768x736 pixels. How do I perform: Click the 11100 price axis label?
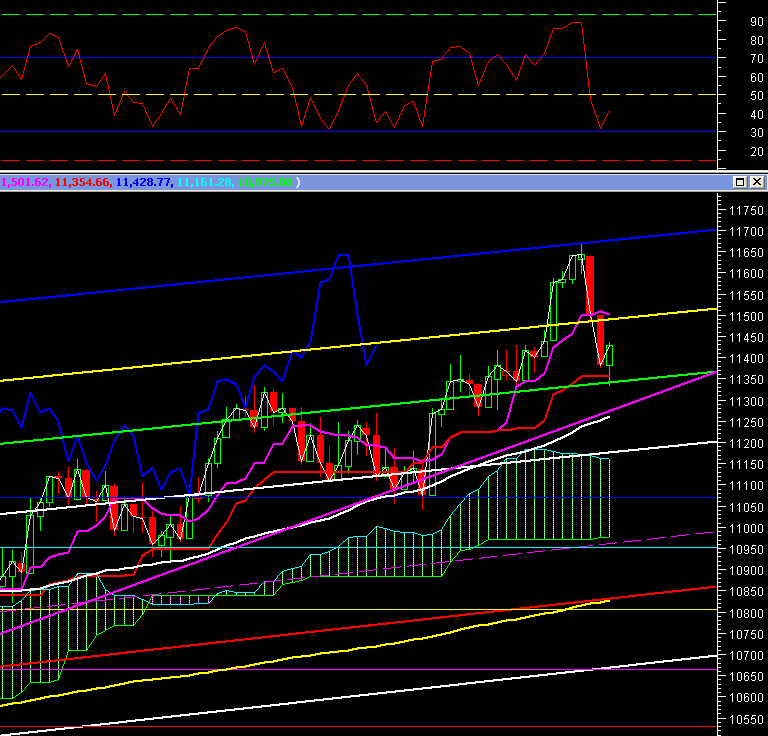746,486
